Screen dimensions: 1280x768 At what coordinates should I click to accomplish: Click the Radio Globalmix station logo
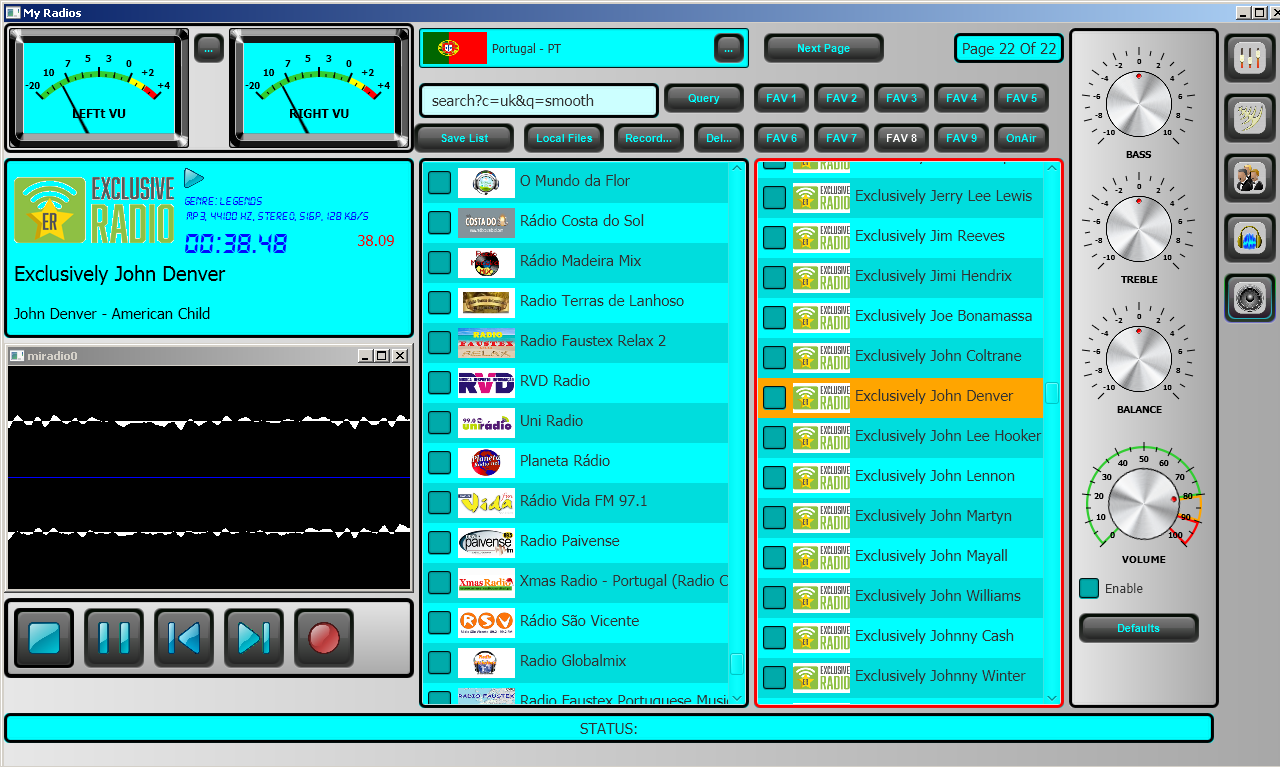coord(486,662)
